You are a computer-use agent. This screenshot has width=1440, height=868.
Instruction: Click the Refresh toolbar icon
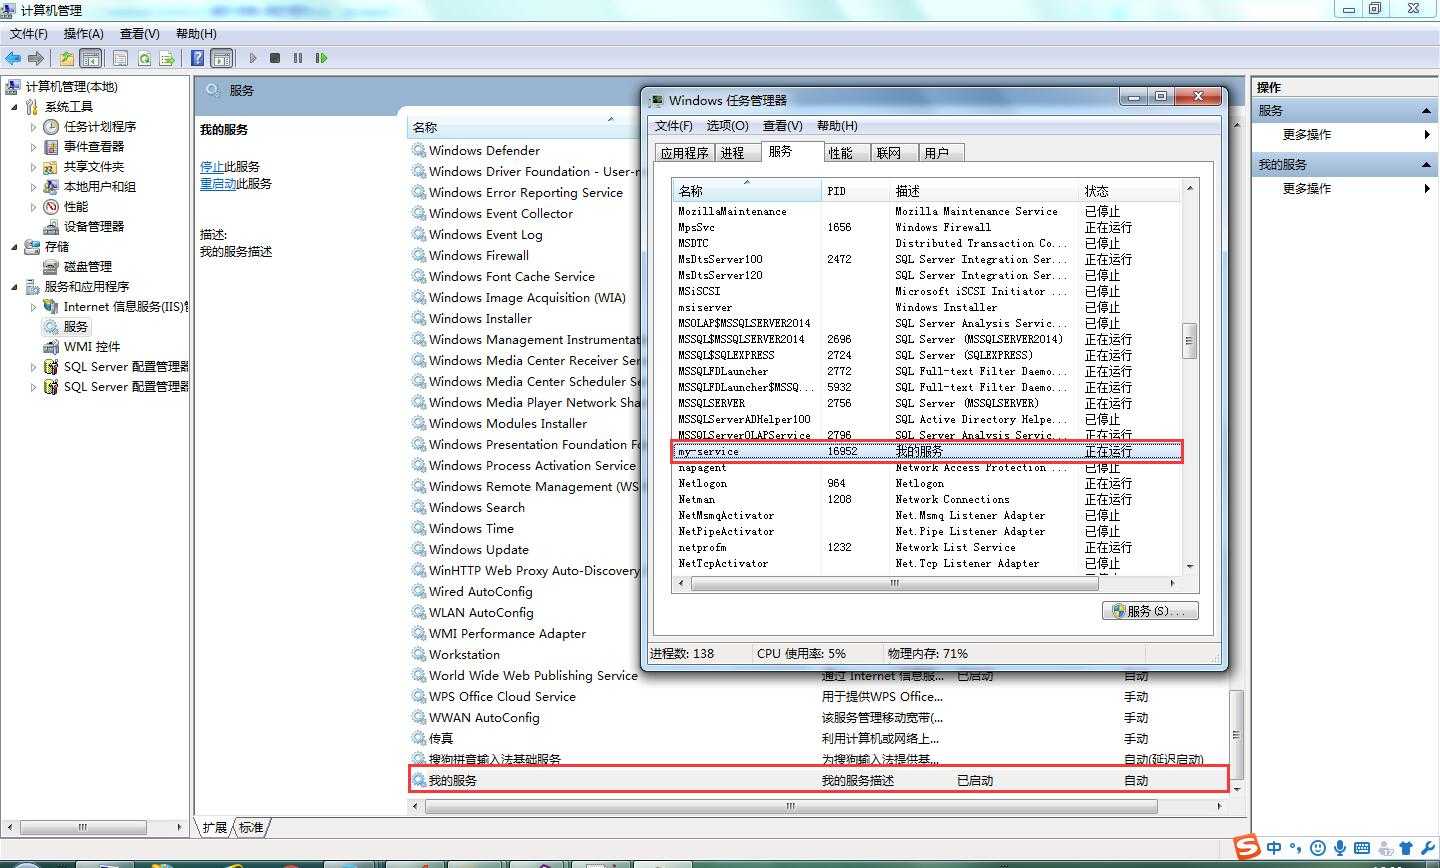tap(144, 58)
